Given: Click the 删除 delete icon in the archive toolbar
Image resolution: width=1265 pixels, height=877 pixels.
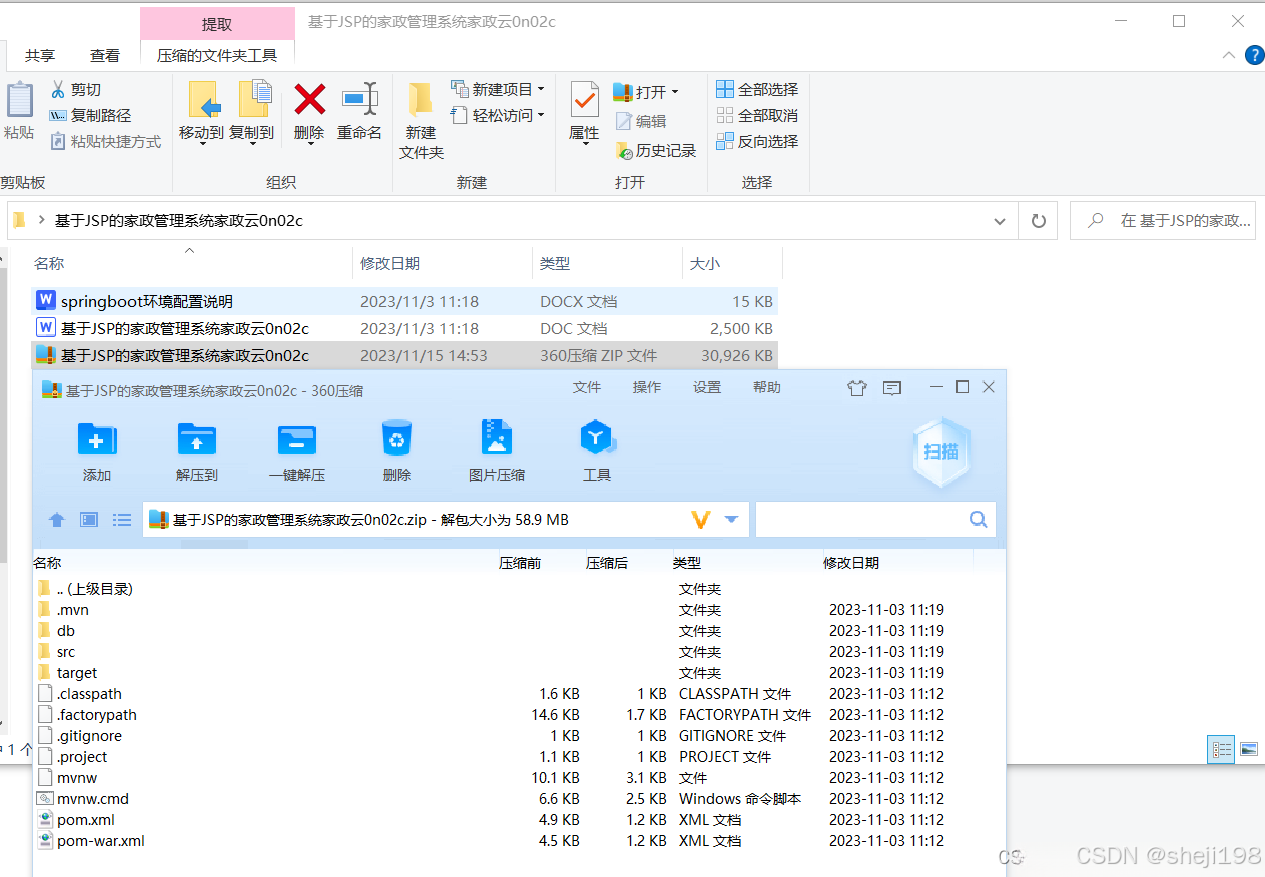Looking at the screenshot, I should [396, 450].
